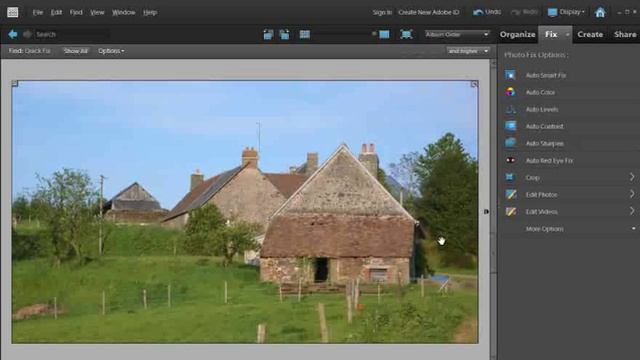Expand the Fix tab arrow menu

[x=567, y=35]
